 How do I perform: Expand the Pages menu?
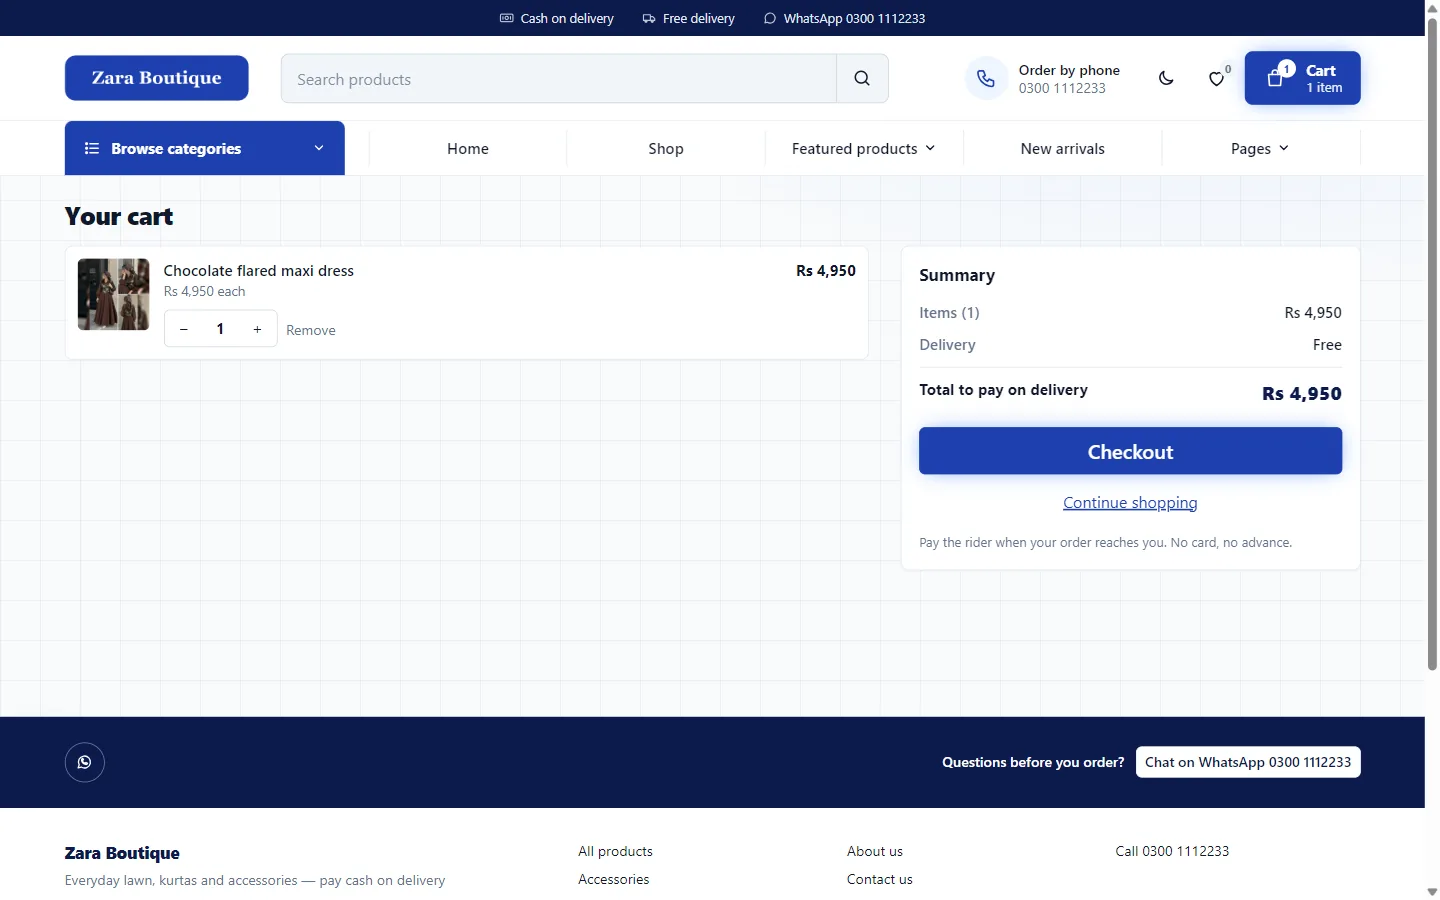point(1260,148)
